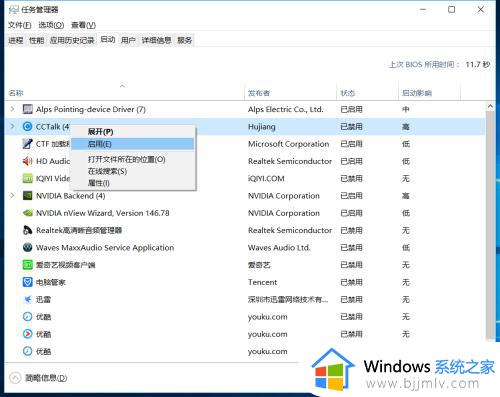Expand the CCTalk startup group
The image size is (500, 397).
(12, 126)
